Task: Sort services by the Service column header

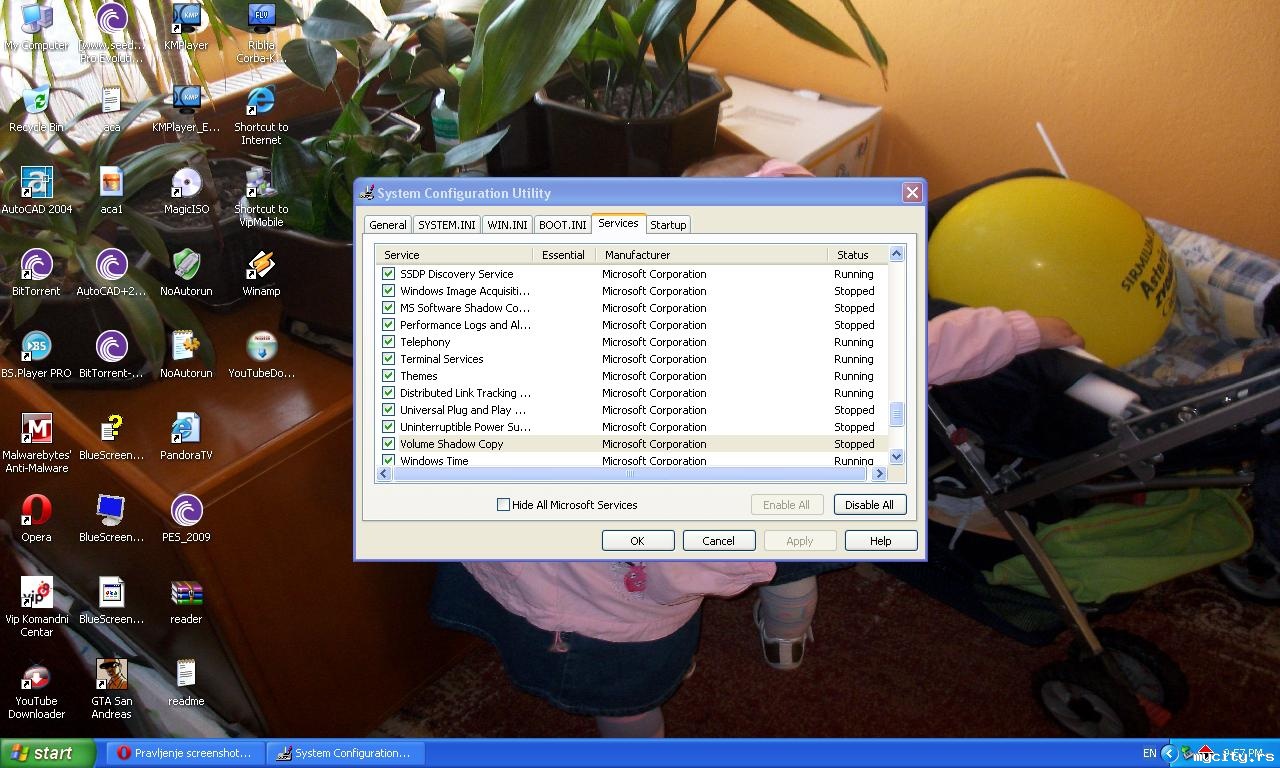Action: 454,255
